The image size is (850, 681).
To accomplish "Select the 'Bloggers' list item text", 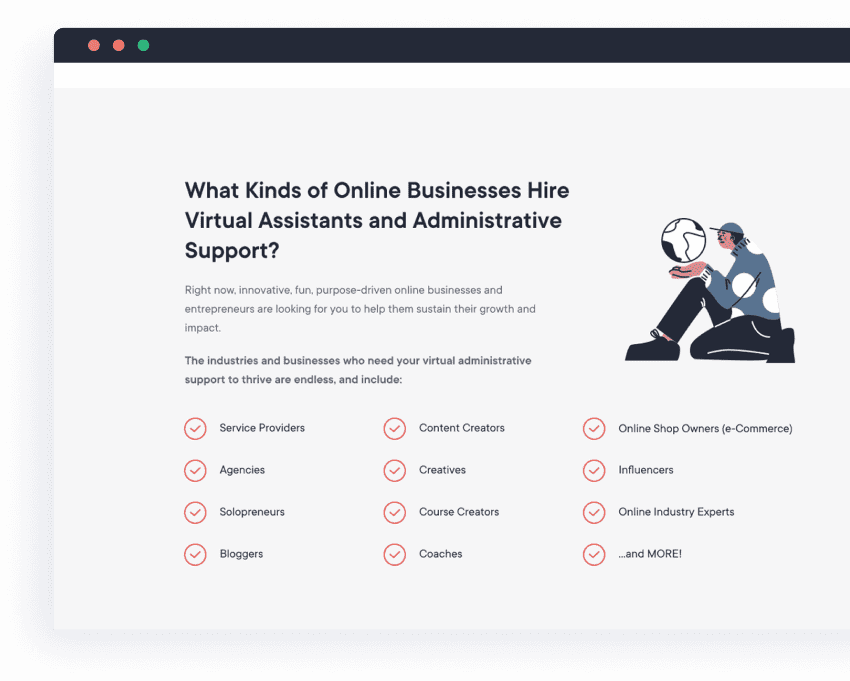I will click(241, 554).
